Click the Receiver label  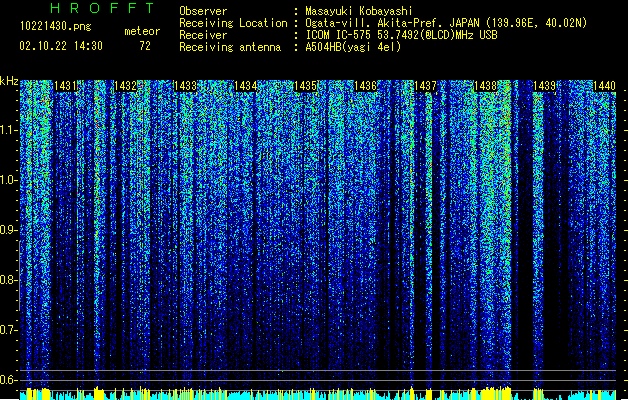203,35
